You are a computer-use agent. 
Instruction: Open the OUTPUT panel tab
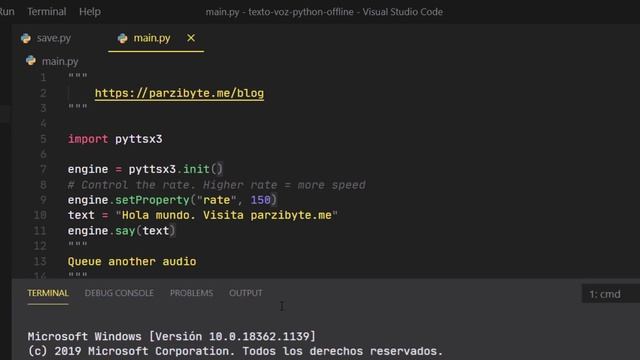pyautogui.click(x=246, y=293)
